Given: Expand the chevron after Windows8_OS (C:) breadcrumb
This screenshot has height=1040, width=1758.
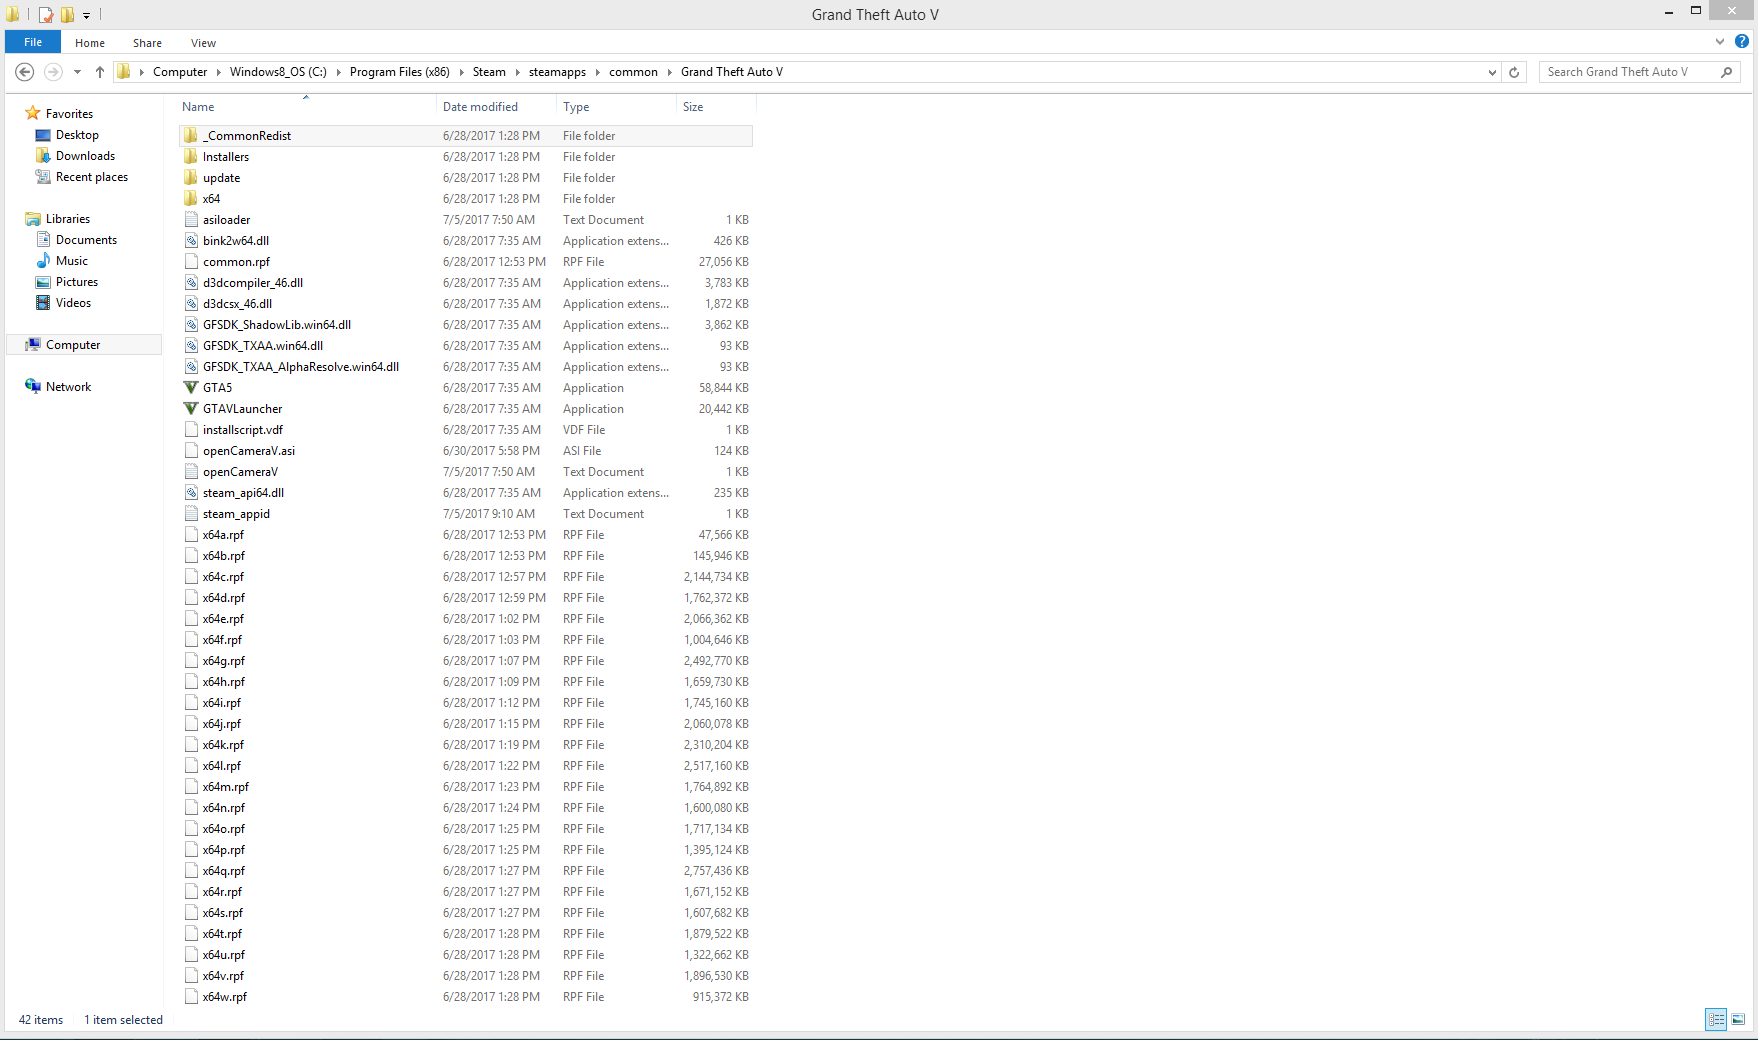Looking at the screenshot, I should [338, 72].
